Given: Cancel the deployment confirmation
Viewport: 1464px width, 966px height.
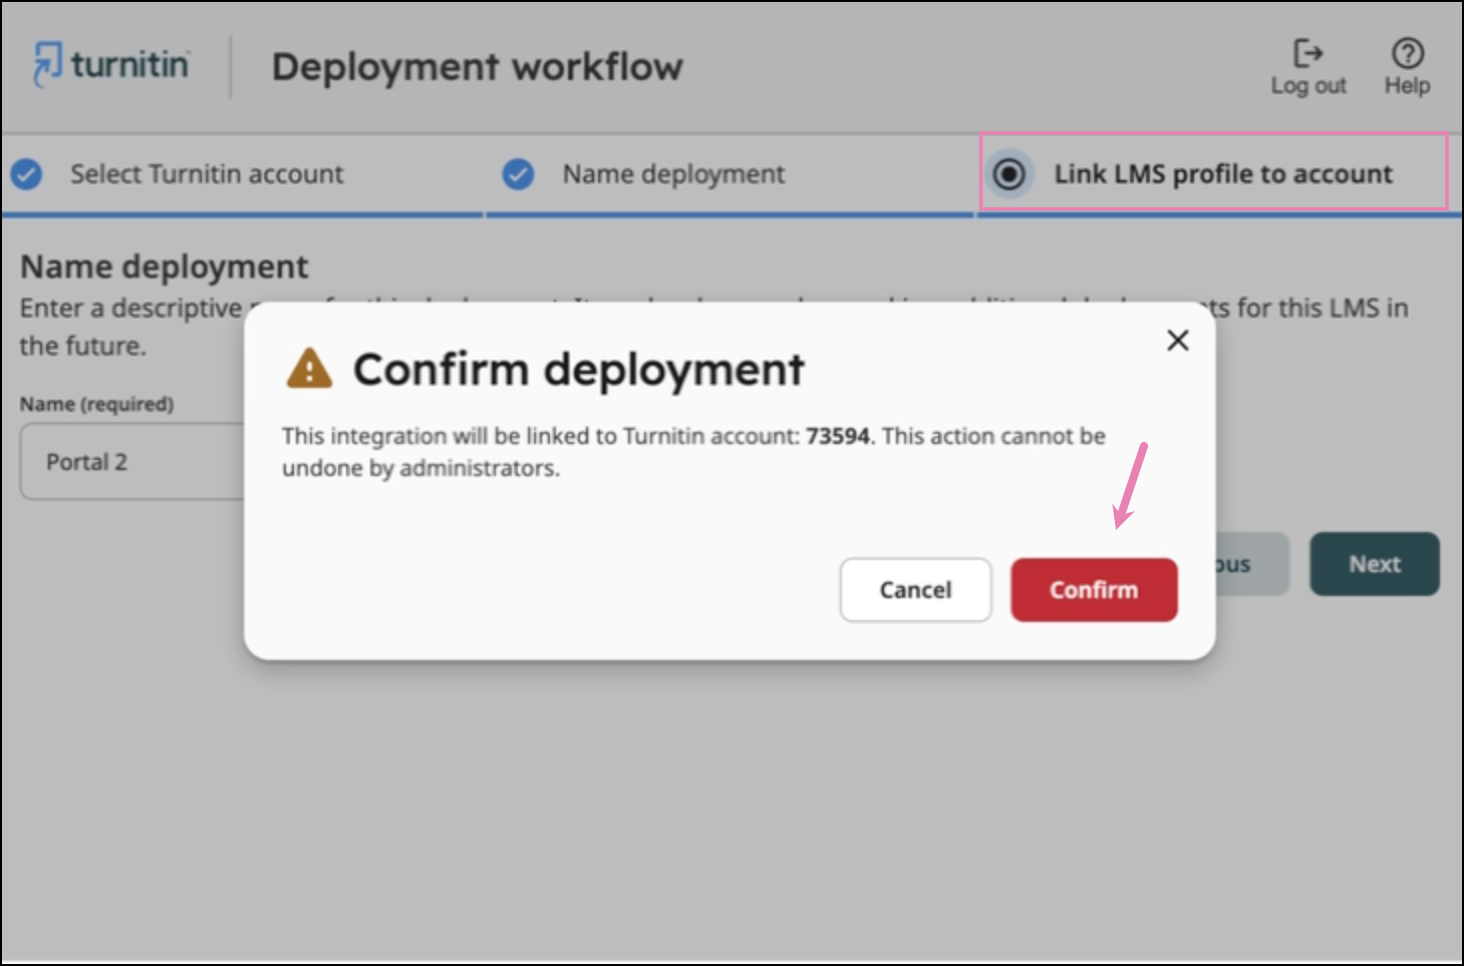Looking at the screenshot, I should click(x=916, y=590).
